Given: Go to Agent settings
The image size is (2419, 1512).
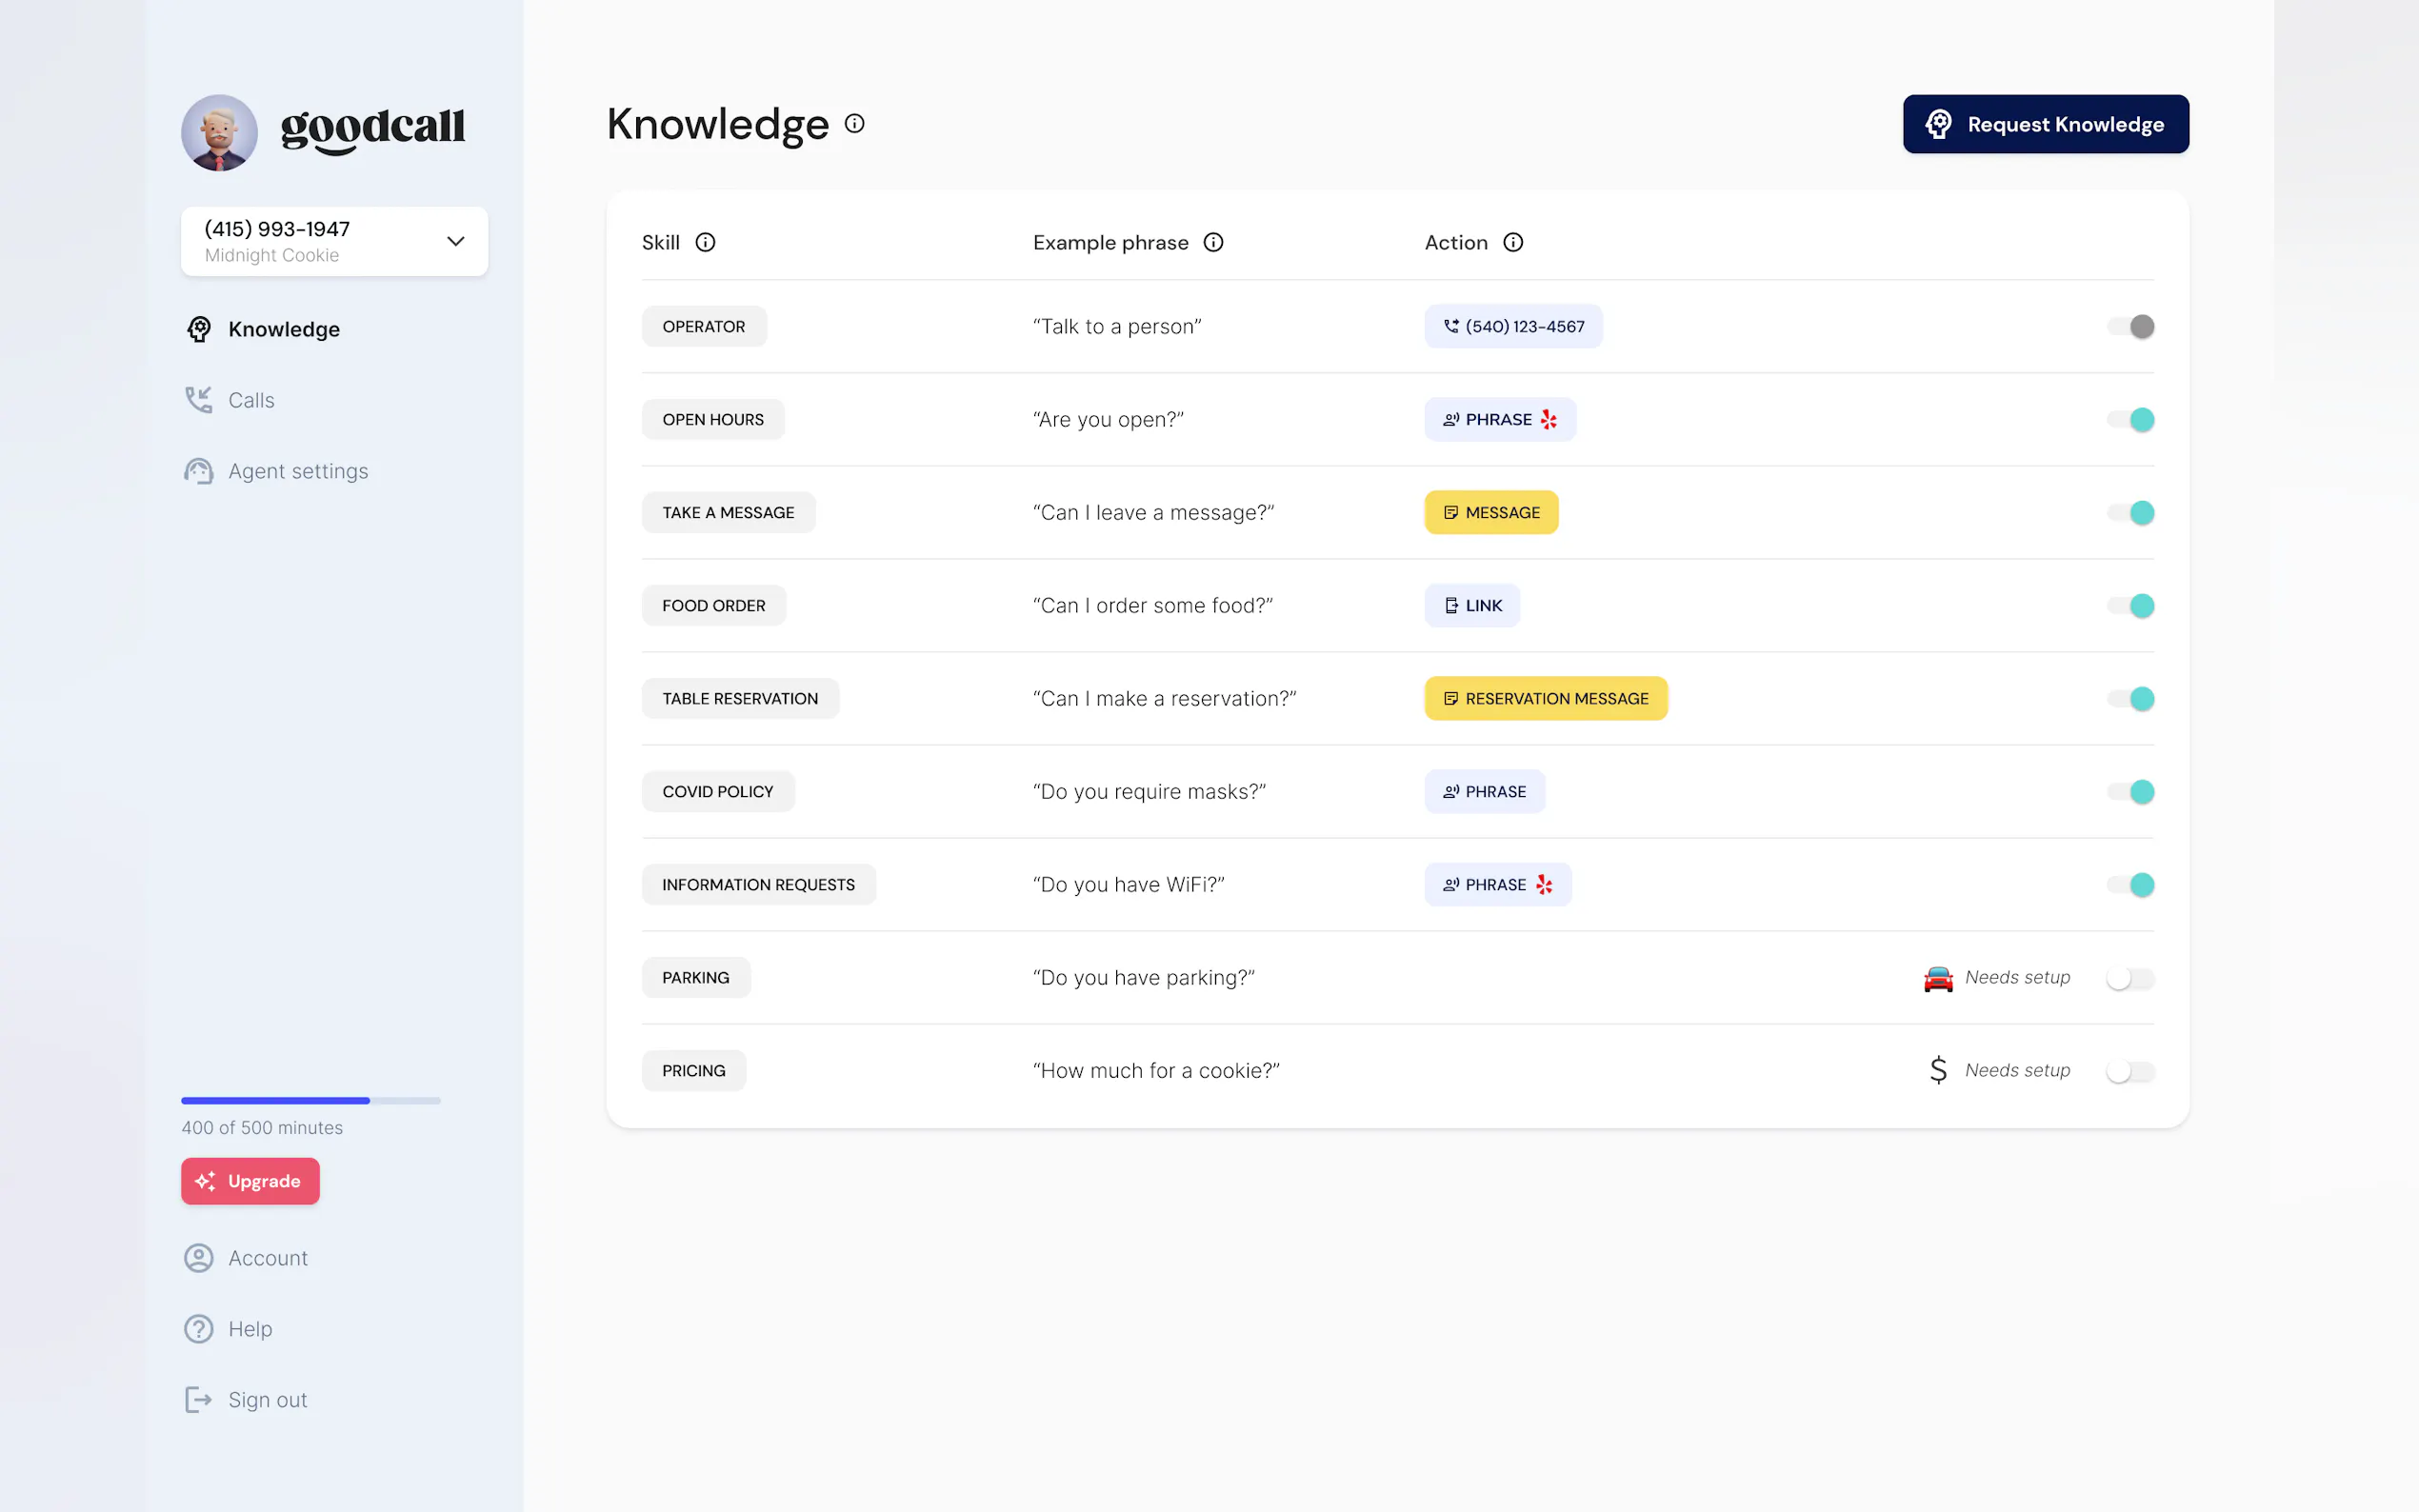Looking at the screenshot, I should pyautogui.click(x=297, y=471).
